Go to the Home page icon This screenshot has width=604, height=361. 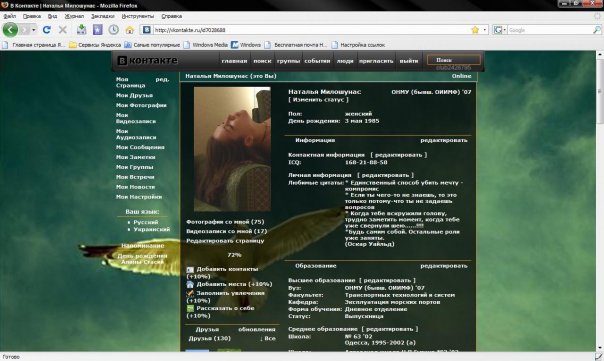coord(130,30)
